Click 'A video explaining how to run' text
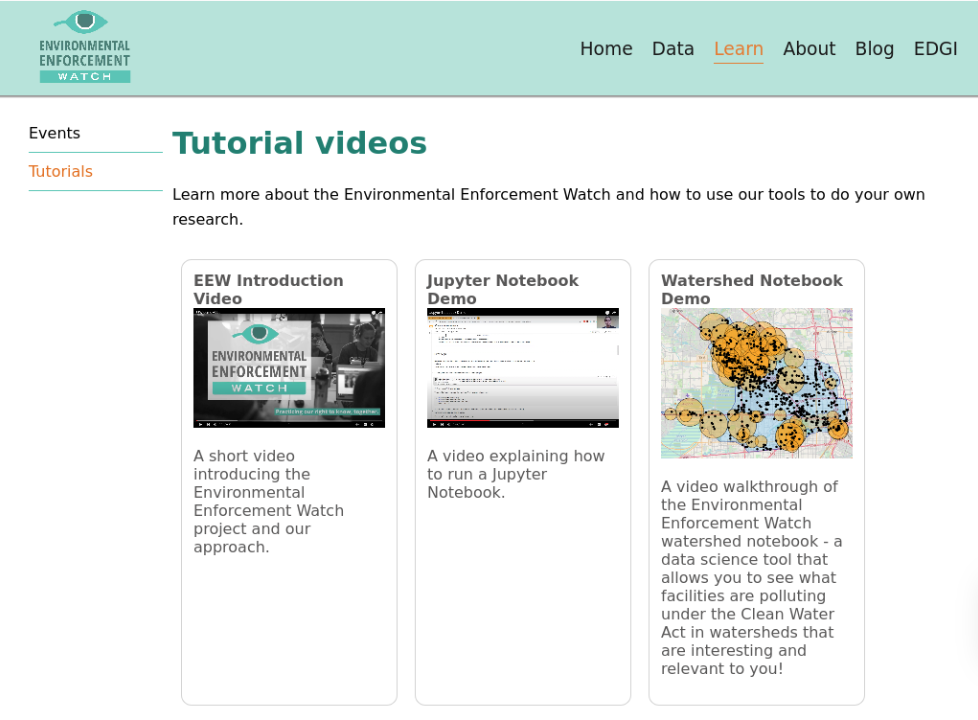 click(516, 474)
